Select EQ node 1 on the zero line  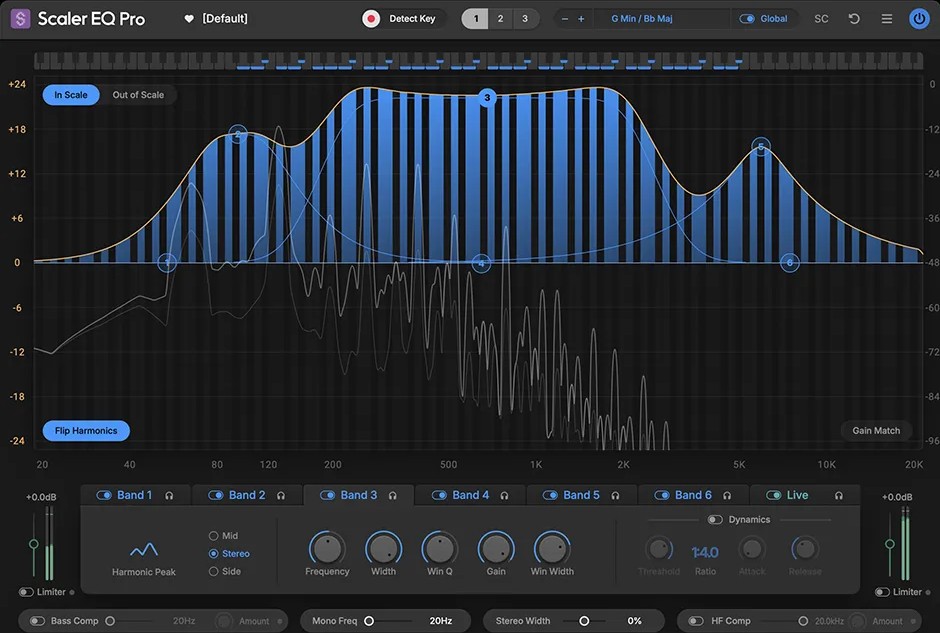167,263
